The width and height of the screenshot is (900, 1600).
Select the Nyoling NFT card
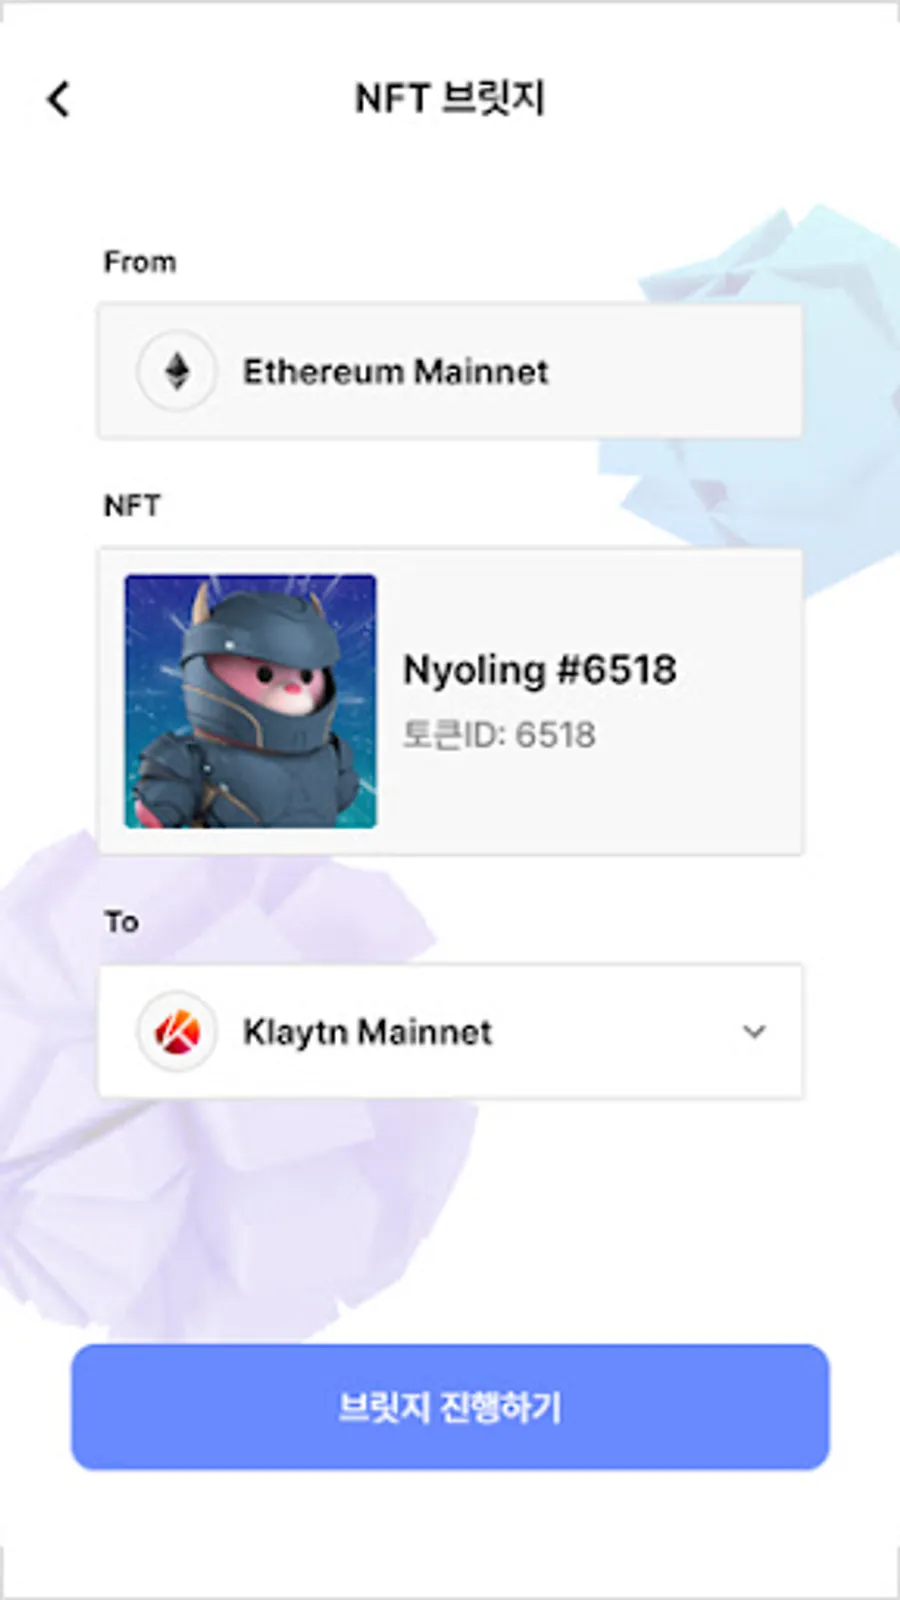[450, 701]
